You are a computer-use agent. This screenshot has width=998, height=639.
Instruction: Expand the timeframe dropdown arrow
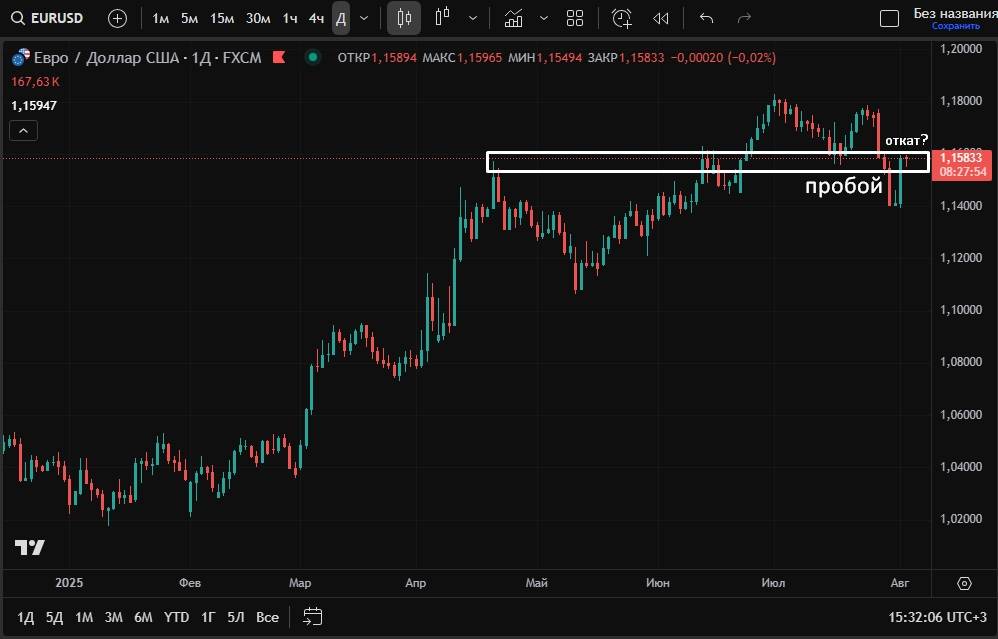tap(364, 18)
